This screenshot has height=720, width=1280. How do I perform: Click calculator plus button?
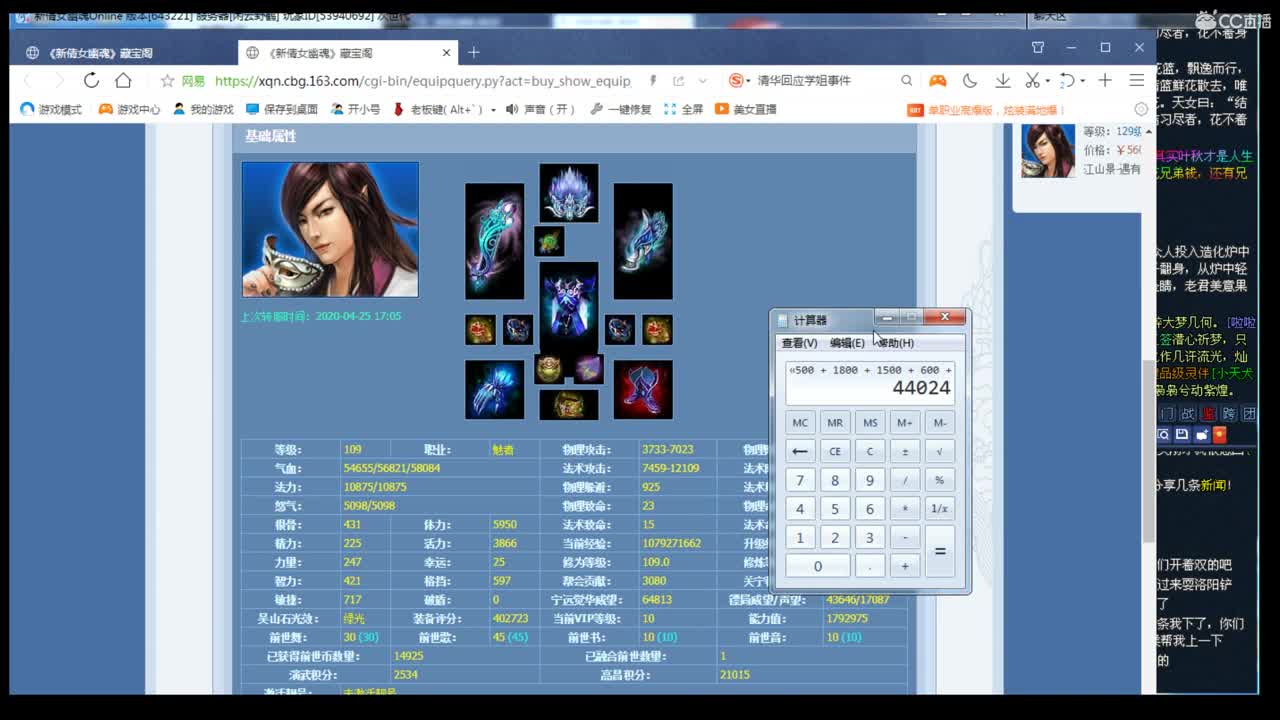pyautogui.click(x=905, y=566)
